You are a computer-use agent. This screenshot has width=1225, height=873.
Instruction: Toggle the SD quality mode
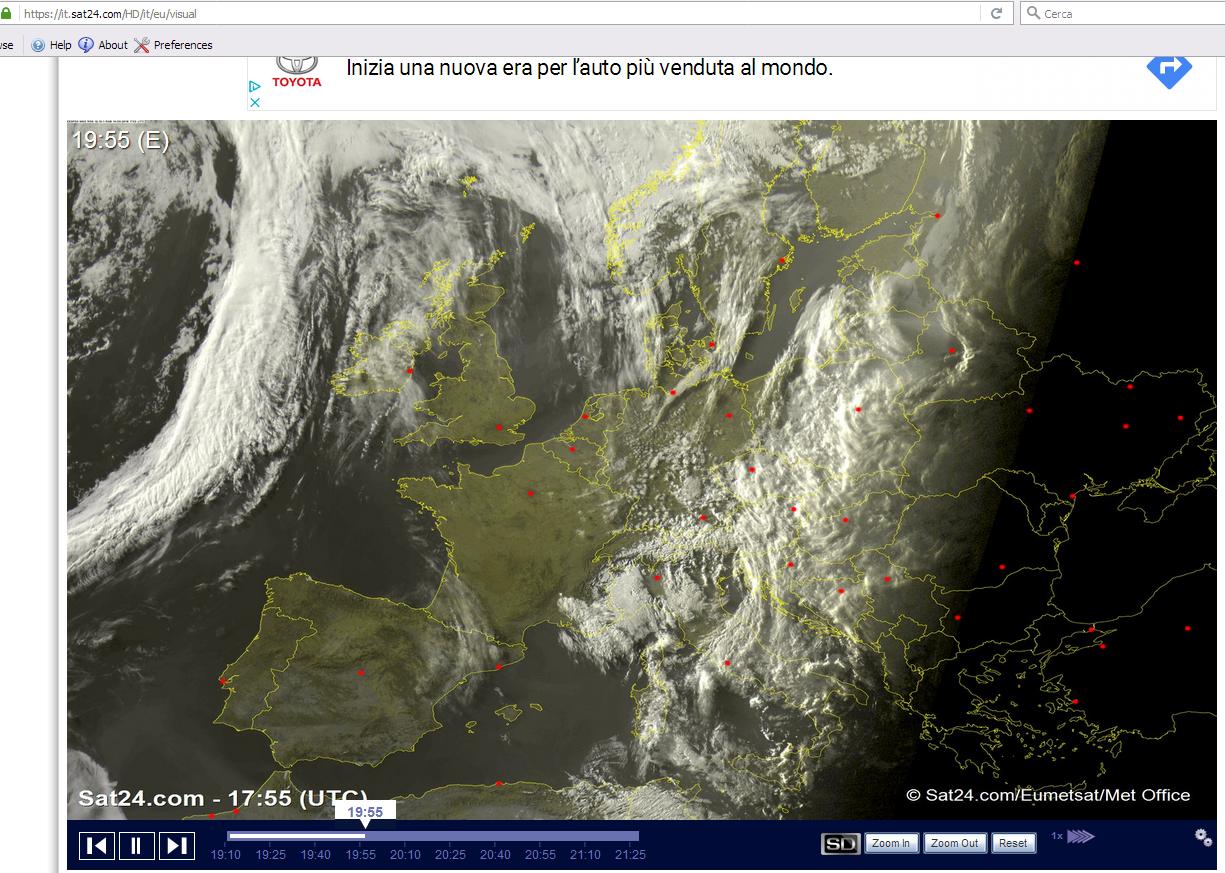coord(841,844)
